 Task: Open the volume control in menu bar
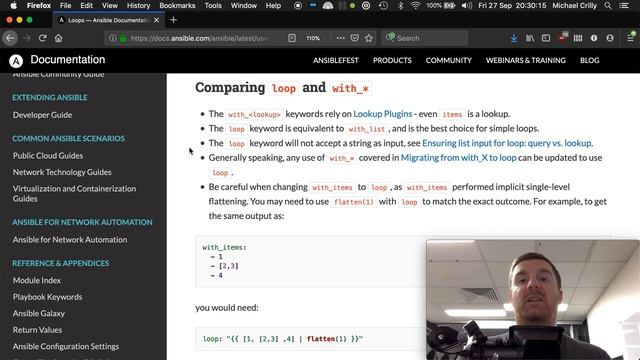tap(467, 6)
